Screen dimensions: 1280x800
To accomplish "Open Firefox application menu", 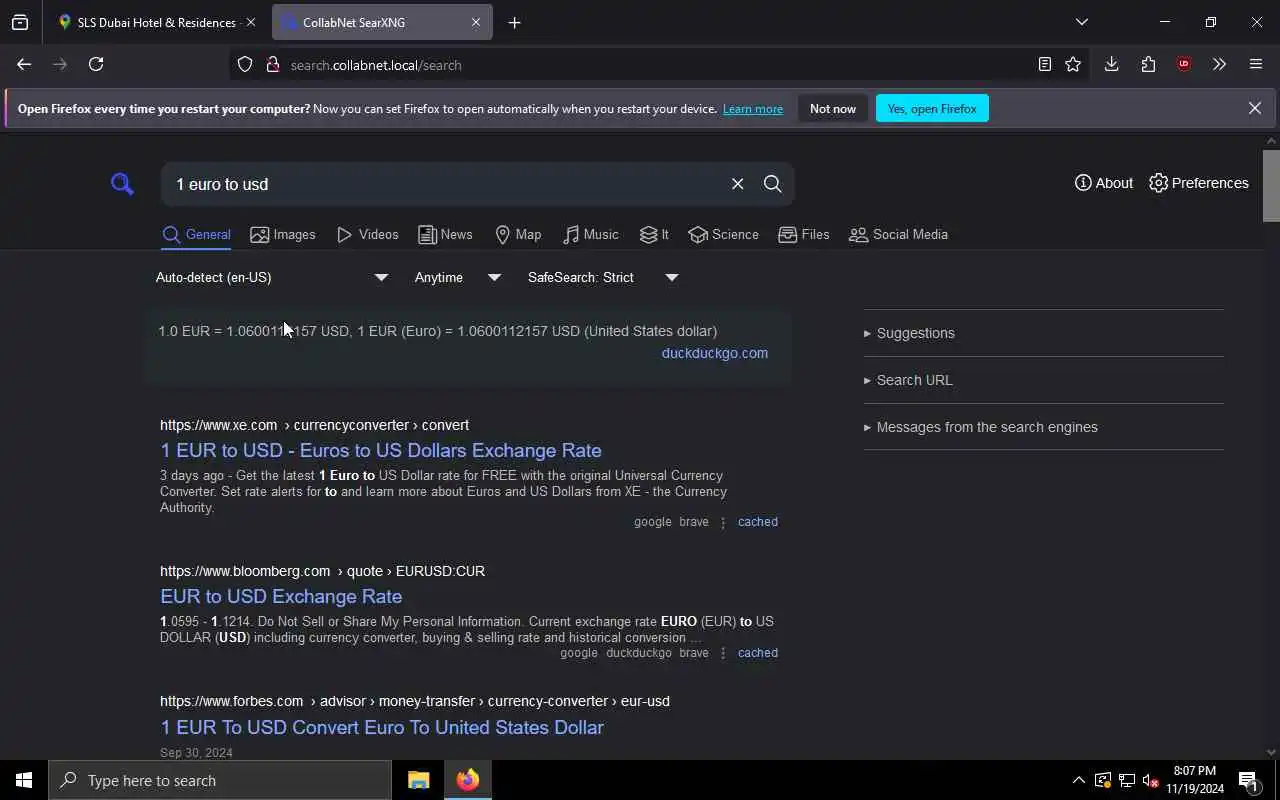I will coord(1256,64).
